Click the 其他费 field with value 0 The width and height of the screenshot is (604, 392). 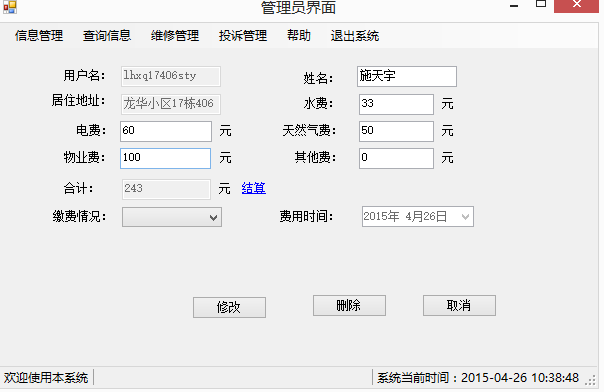click(396, 158)
